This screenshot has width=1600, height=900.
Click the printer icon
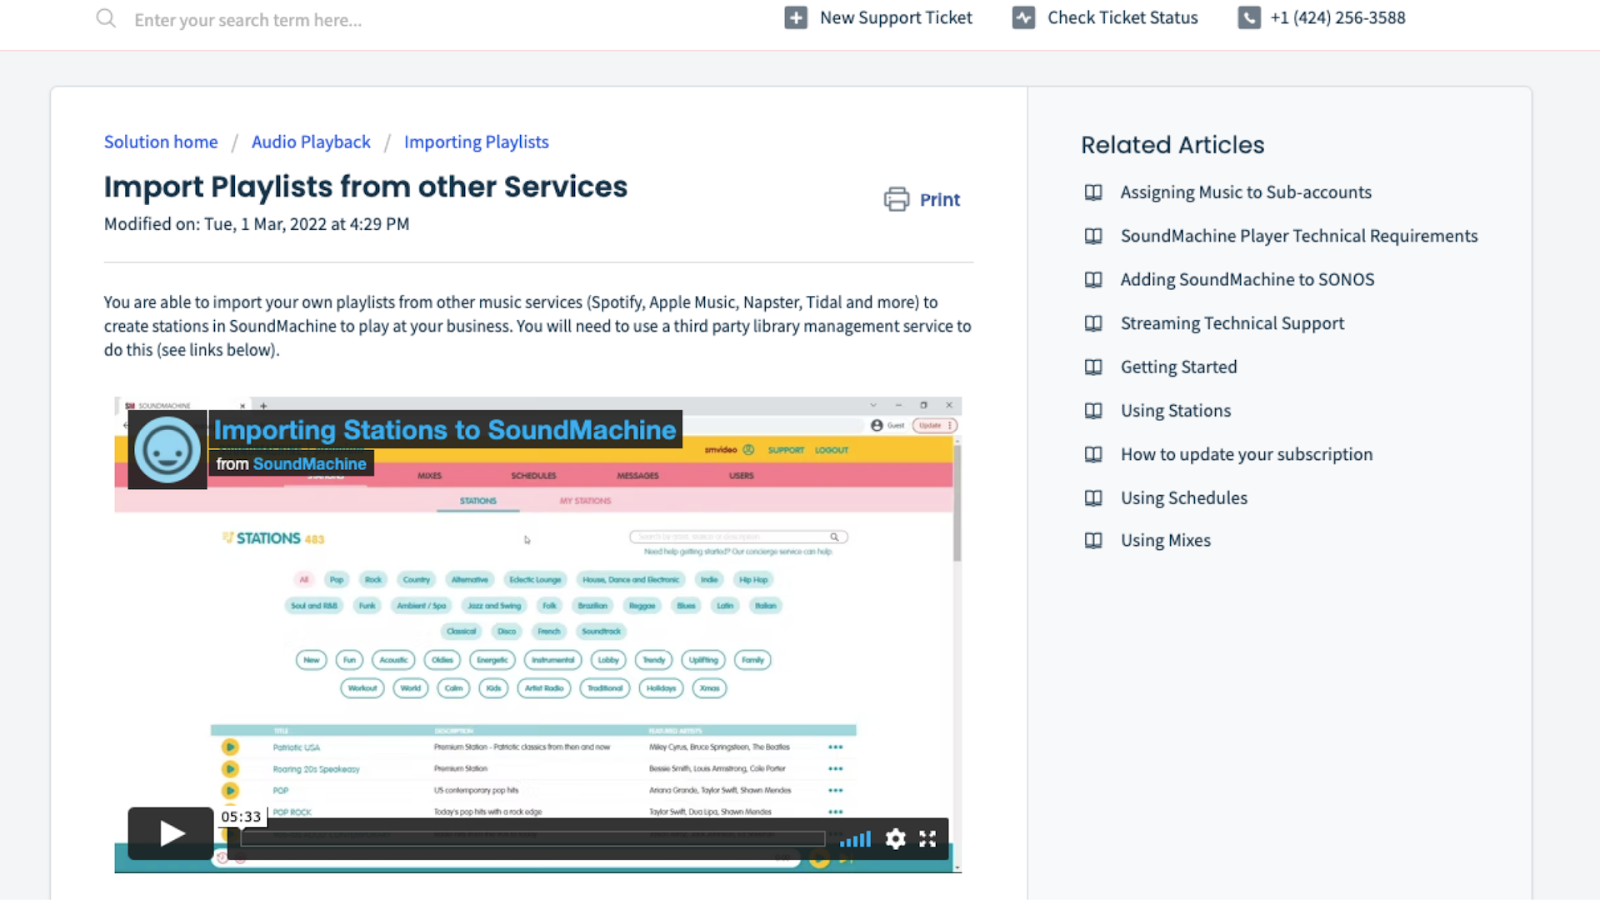pos(896,199)
